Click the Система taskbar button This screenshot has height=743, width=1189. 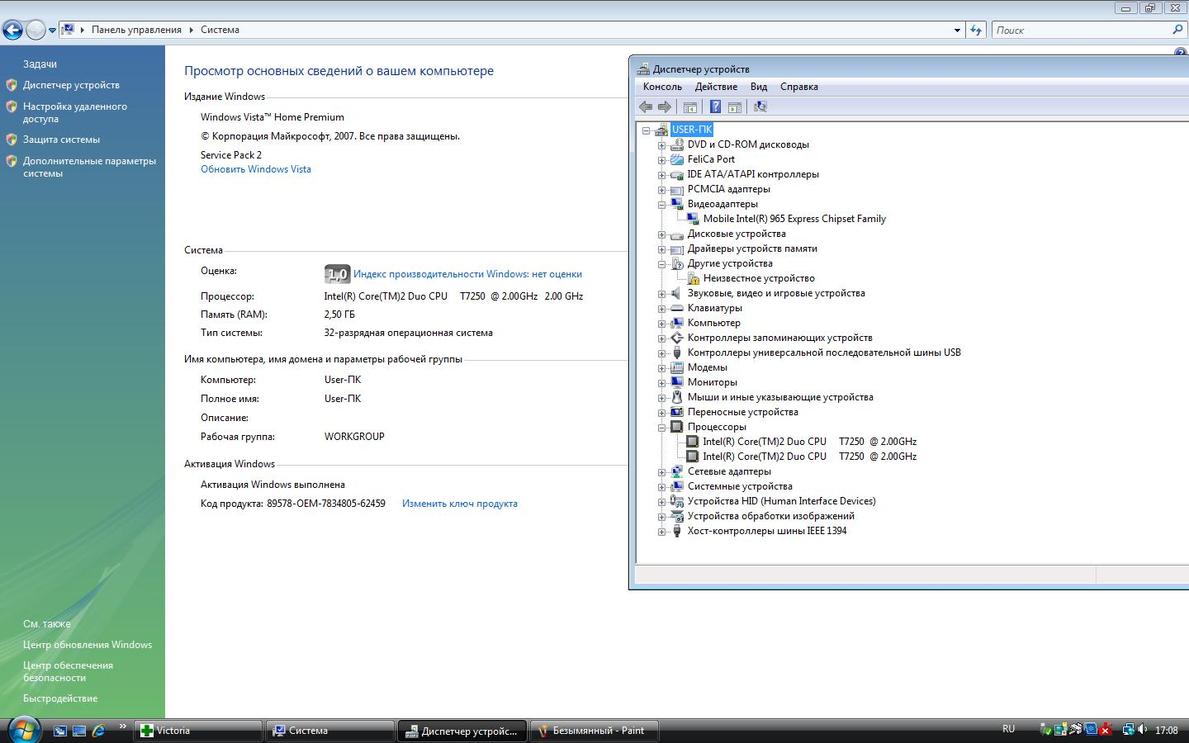coord(330,731)
